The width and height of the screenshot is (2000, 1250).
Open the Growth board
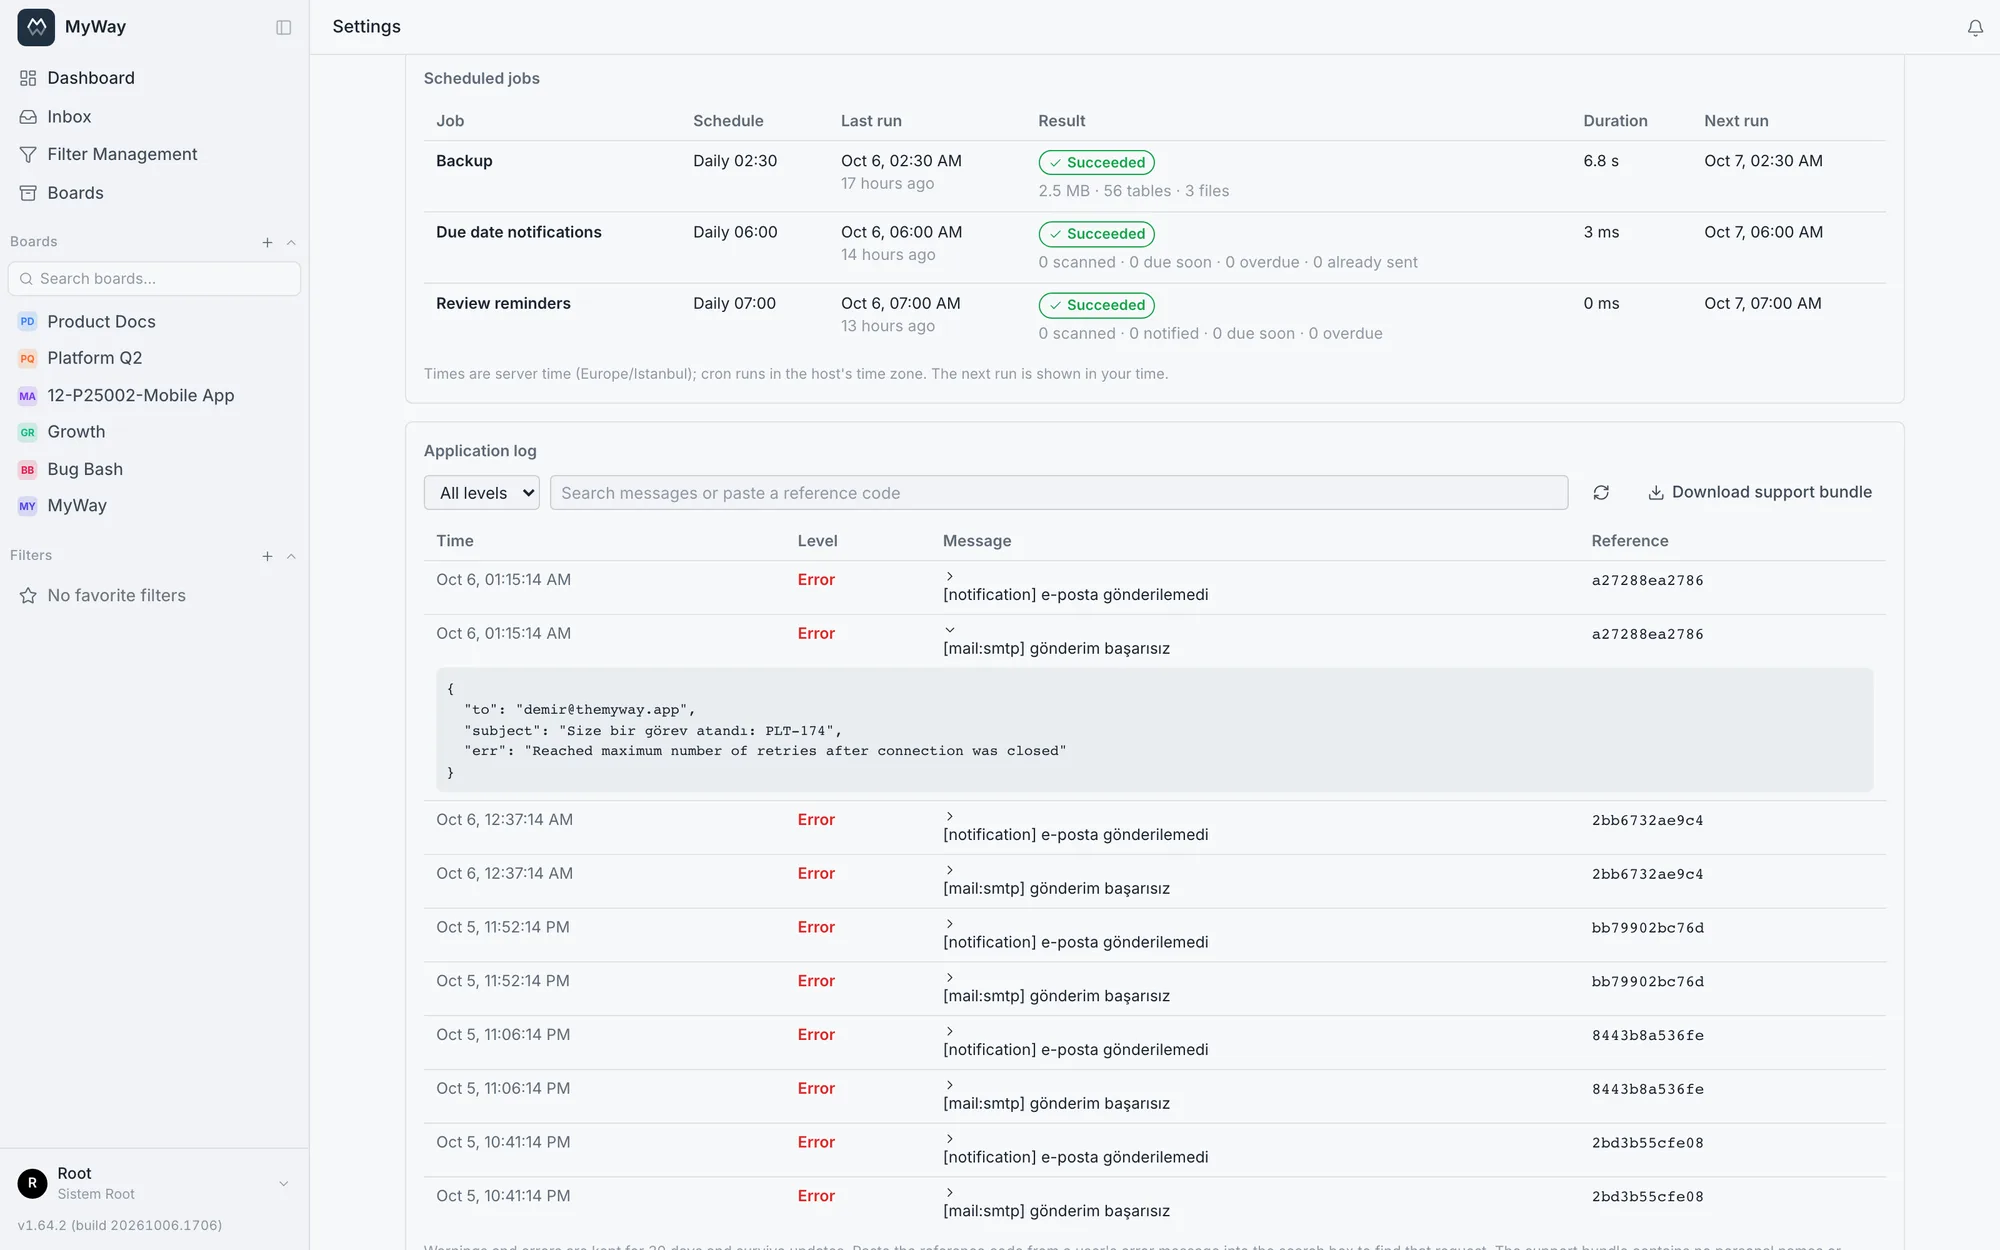coord(76,432)
